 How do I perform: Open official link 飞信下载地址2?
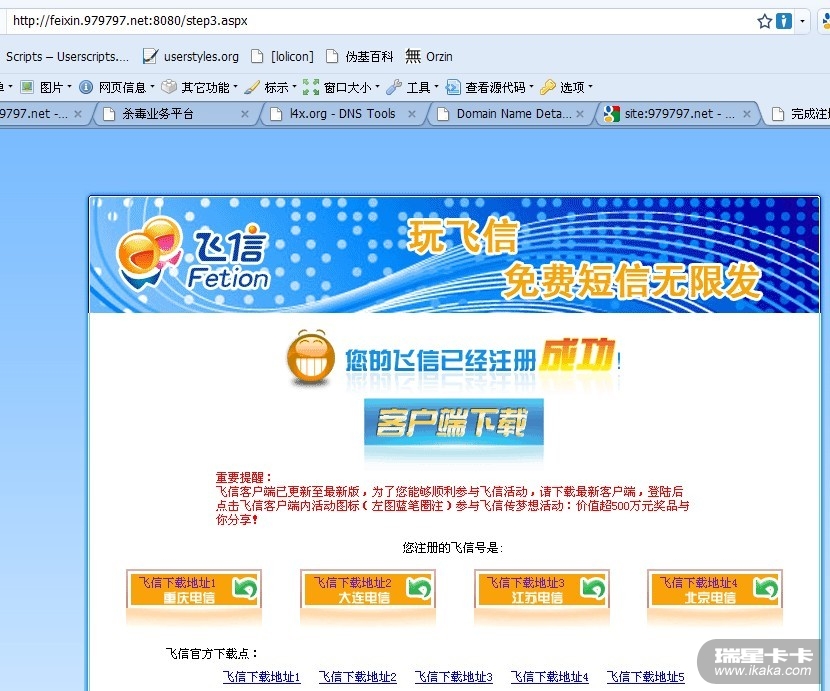357,677
